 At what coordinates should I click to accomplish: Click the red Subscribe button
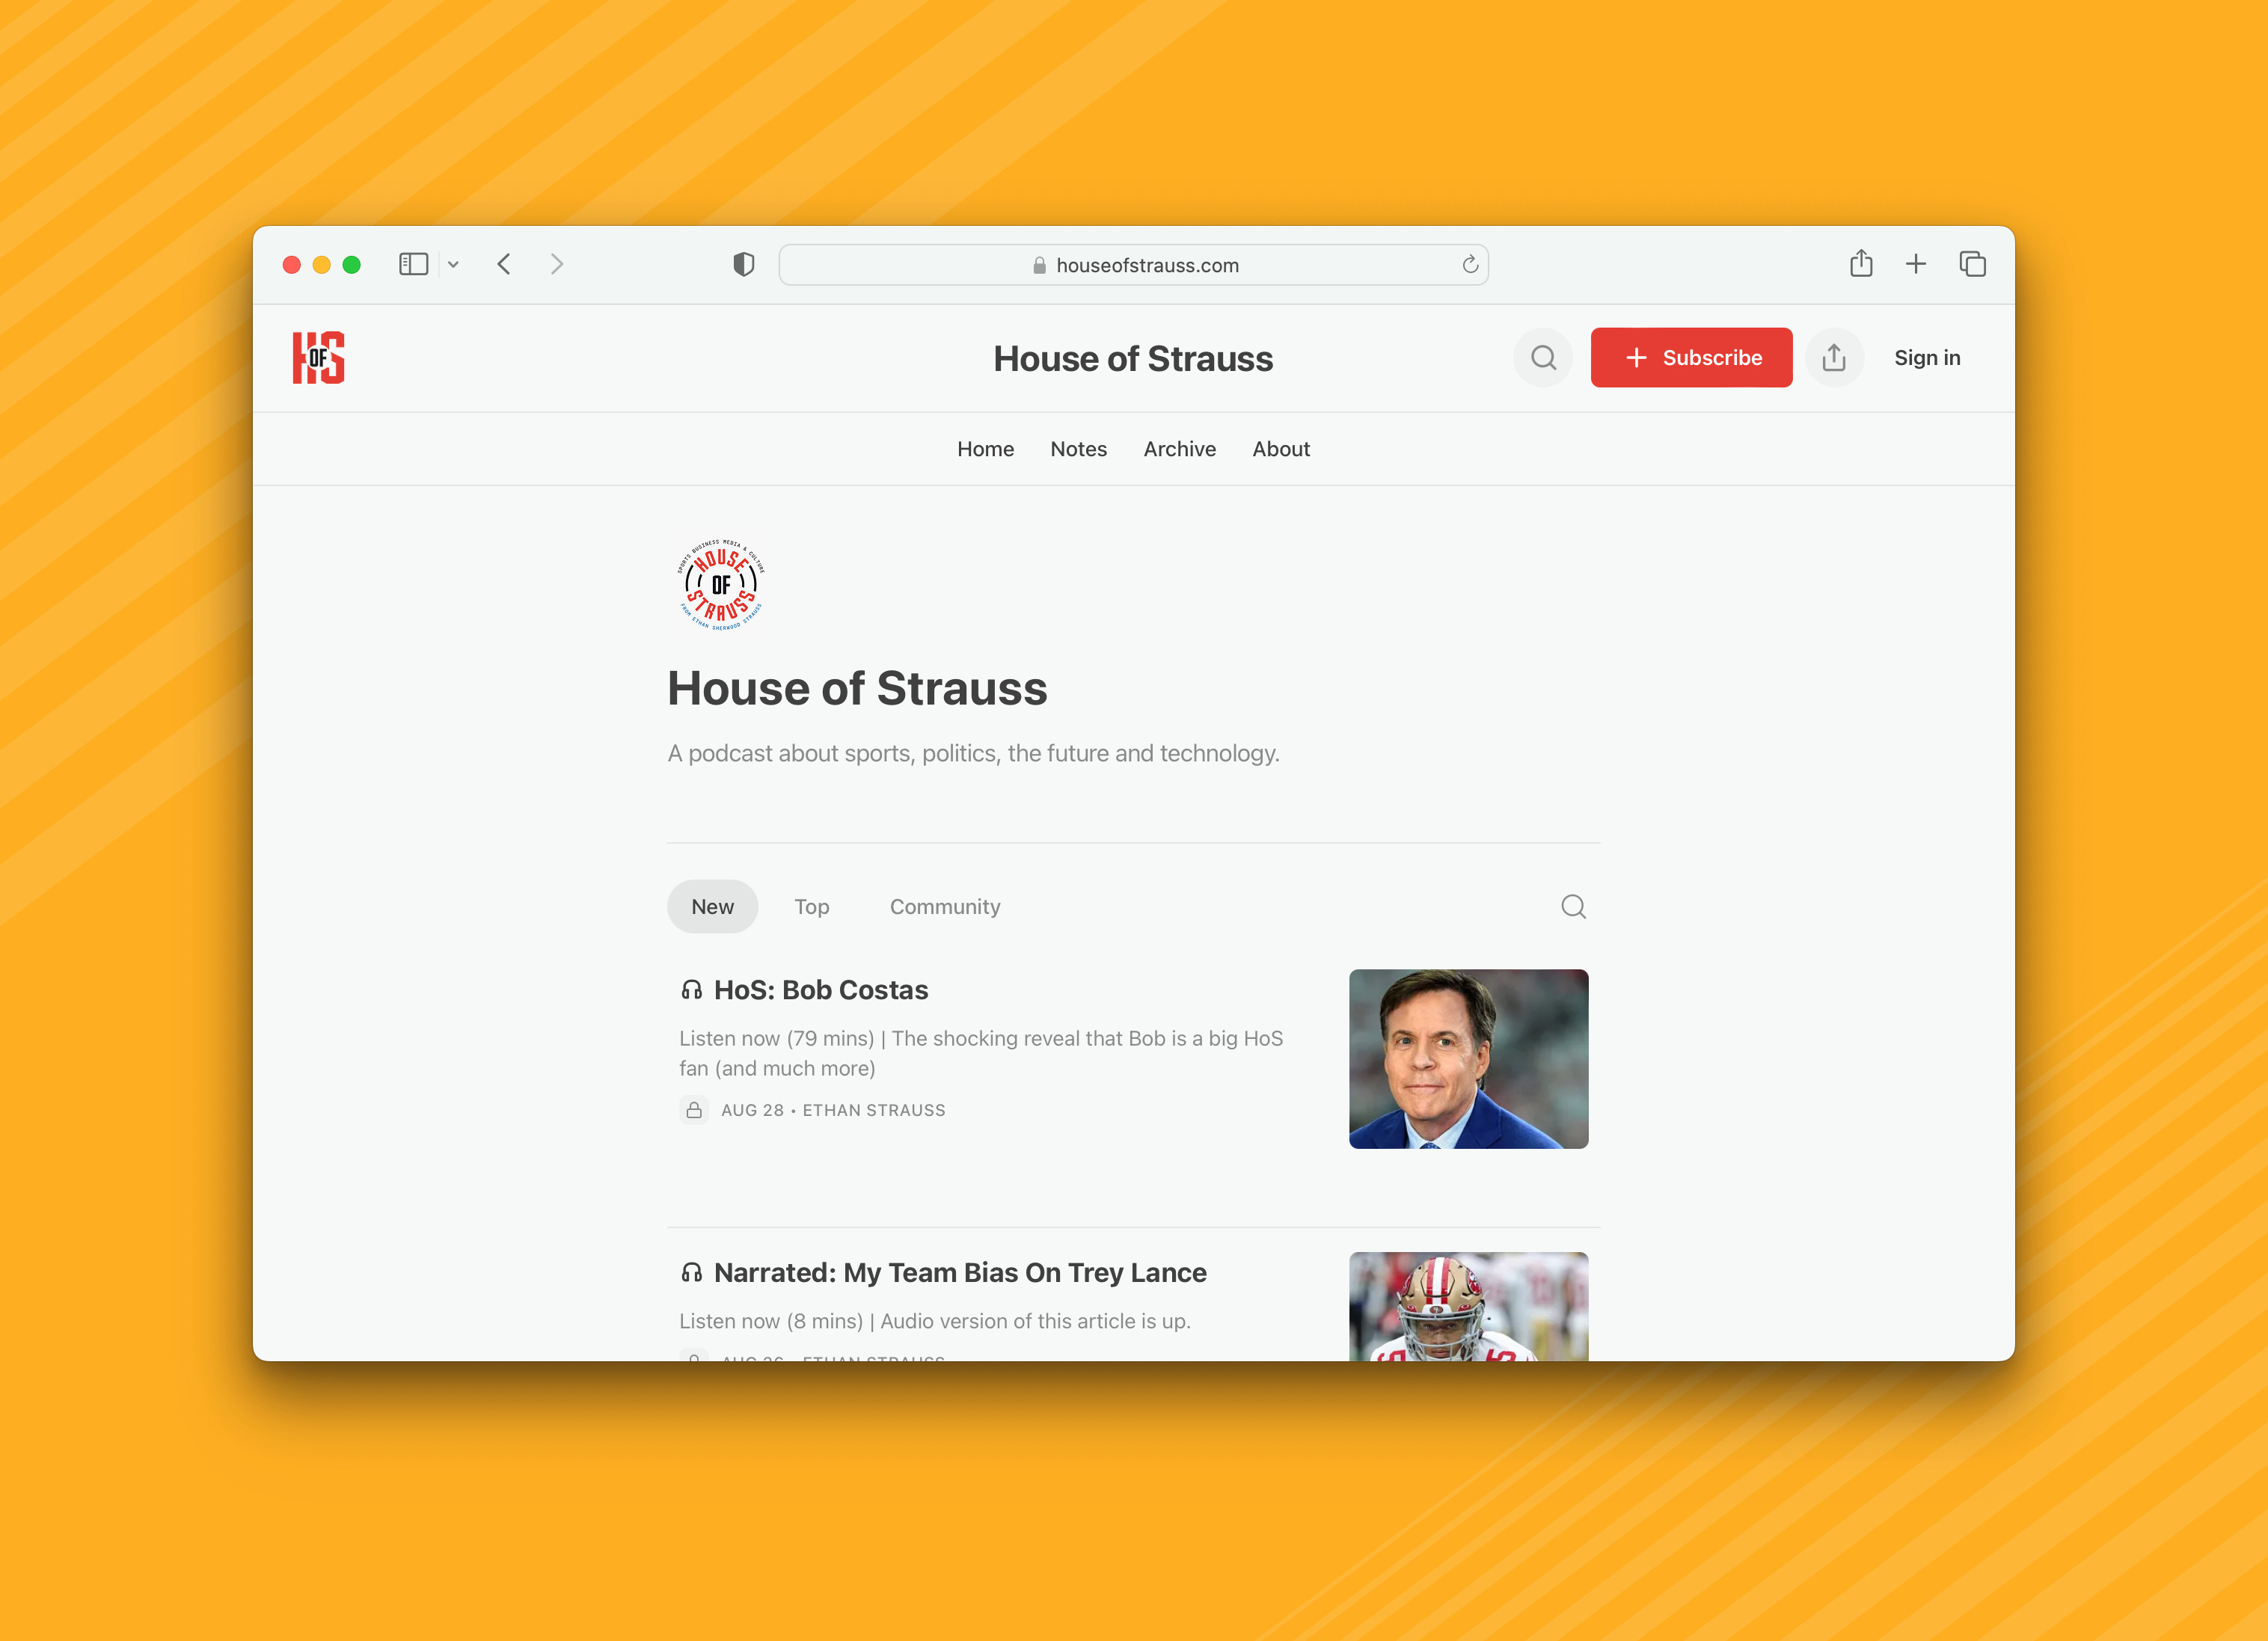[1691, 358]
